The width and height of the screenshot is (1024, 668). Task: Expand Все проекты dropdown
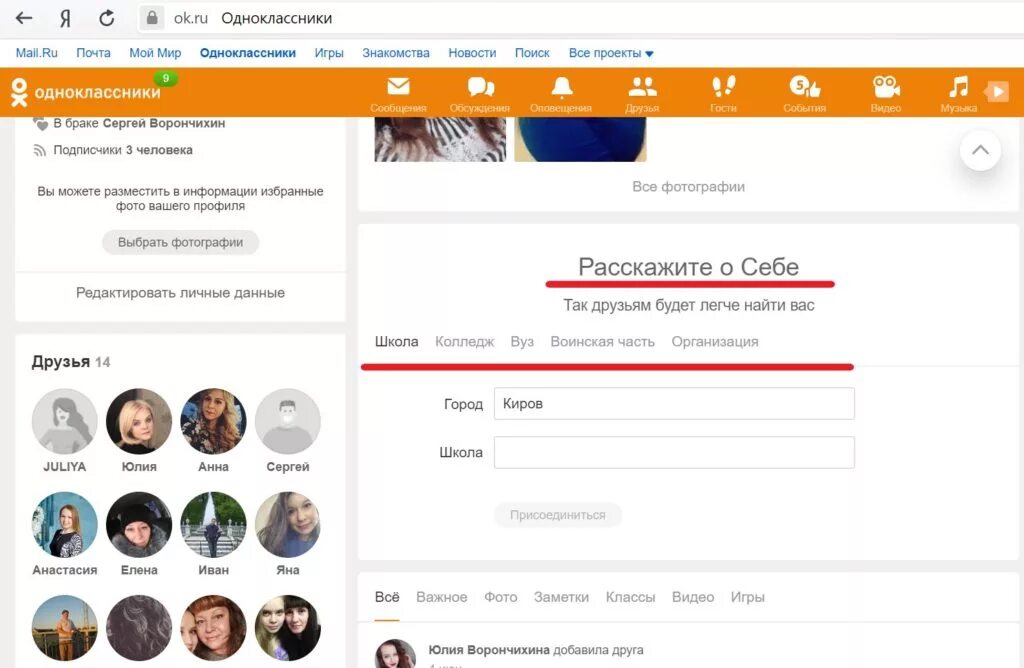pos(611,53)
